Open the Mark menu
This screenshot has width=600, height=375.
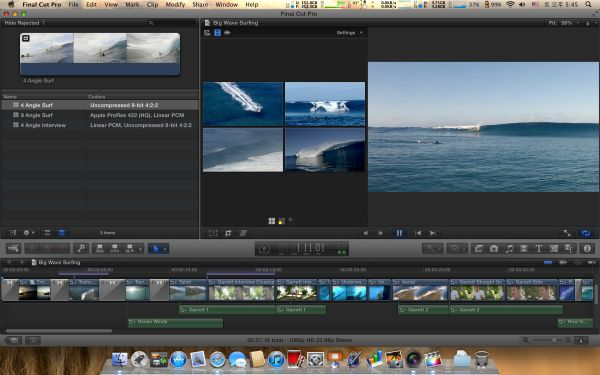pos(132,5)
